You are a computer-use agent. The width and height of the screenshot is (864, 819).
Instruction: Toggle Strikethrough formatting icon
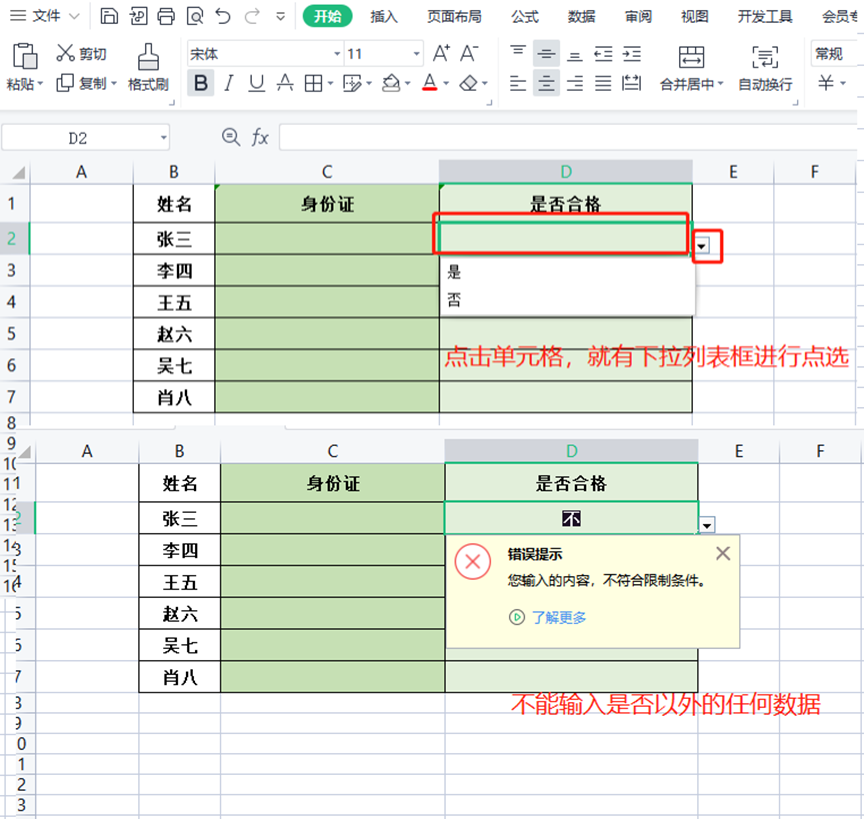click(285, 83)
